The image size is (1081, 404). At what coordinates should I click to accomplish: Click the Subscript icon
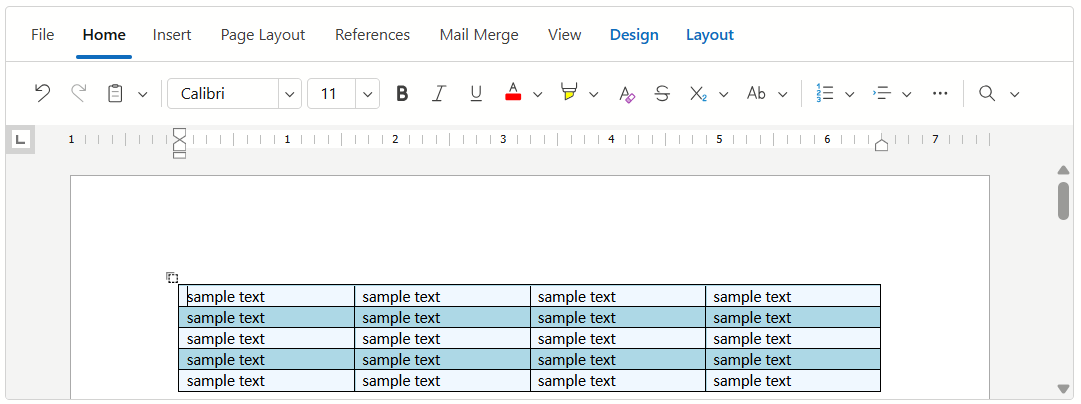(698, 93)
